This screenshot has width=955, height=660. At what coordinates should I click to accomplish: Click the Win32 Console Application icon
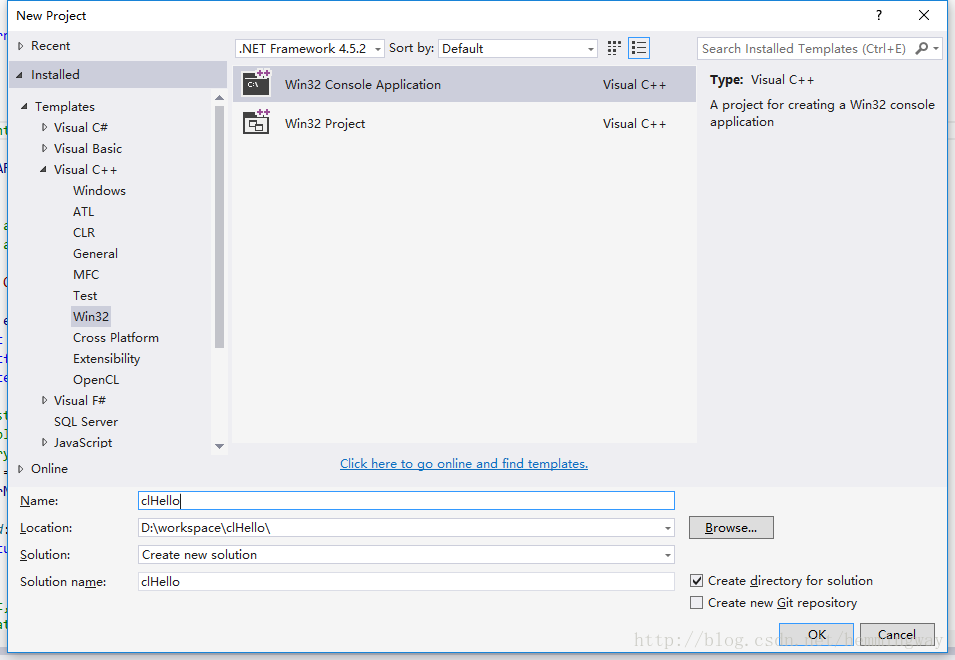click(x=256, y=83)
